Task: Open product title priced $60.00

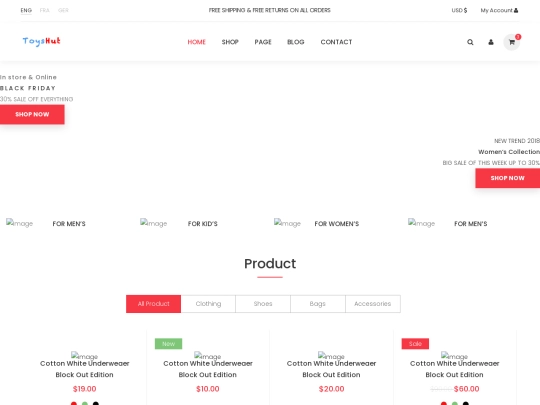Action: 454,369
